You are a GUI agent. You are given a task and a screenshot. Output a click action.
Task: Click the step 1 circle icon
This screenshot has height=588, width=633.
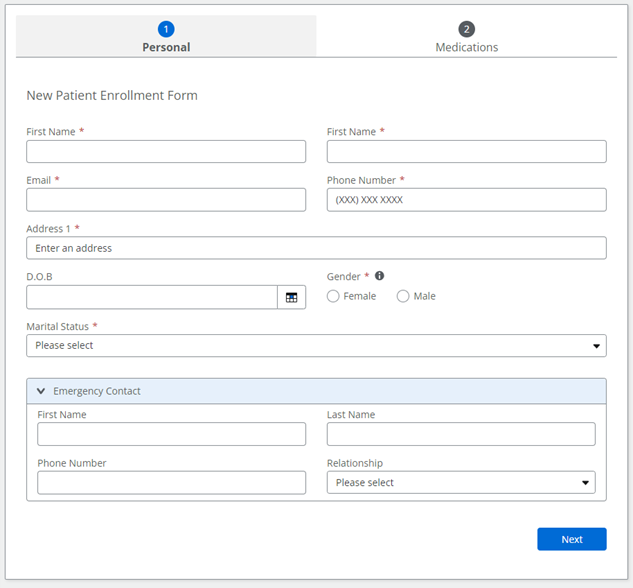(166, 29)
